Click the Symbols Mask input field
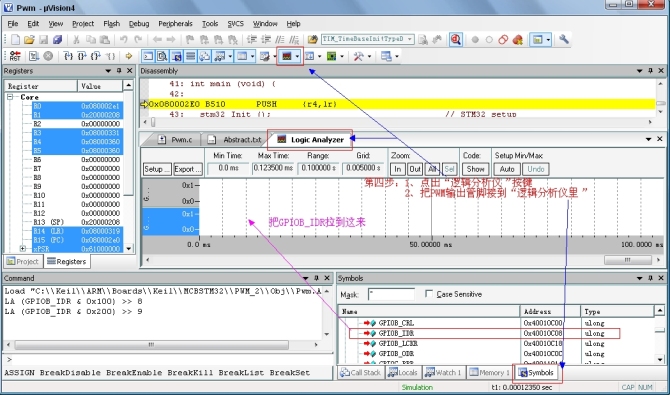Viewport: 670px width, 395px height. 391,295
